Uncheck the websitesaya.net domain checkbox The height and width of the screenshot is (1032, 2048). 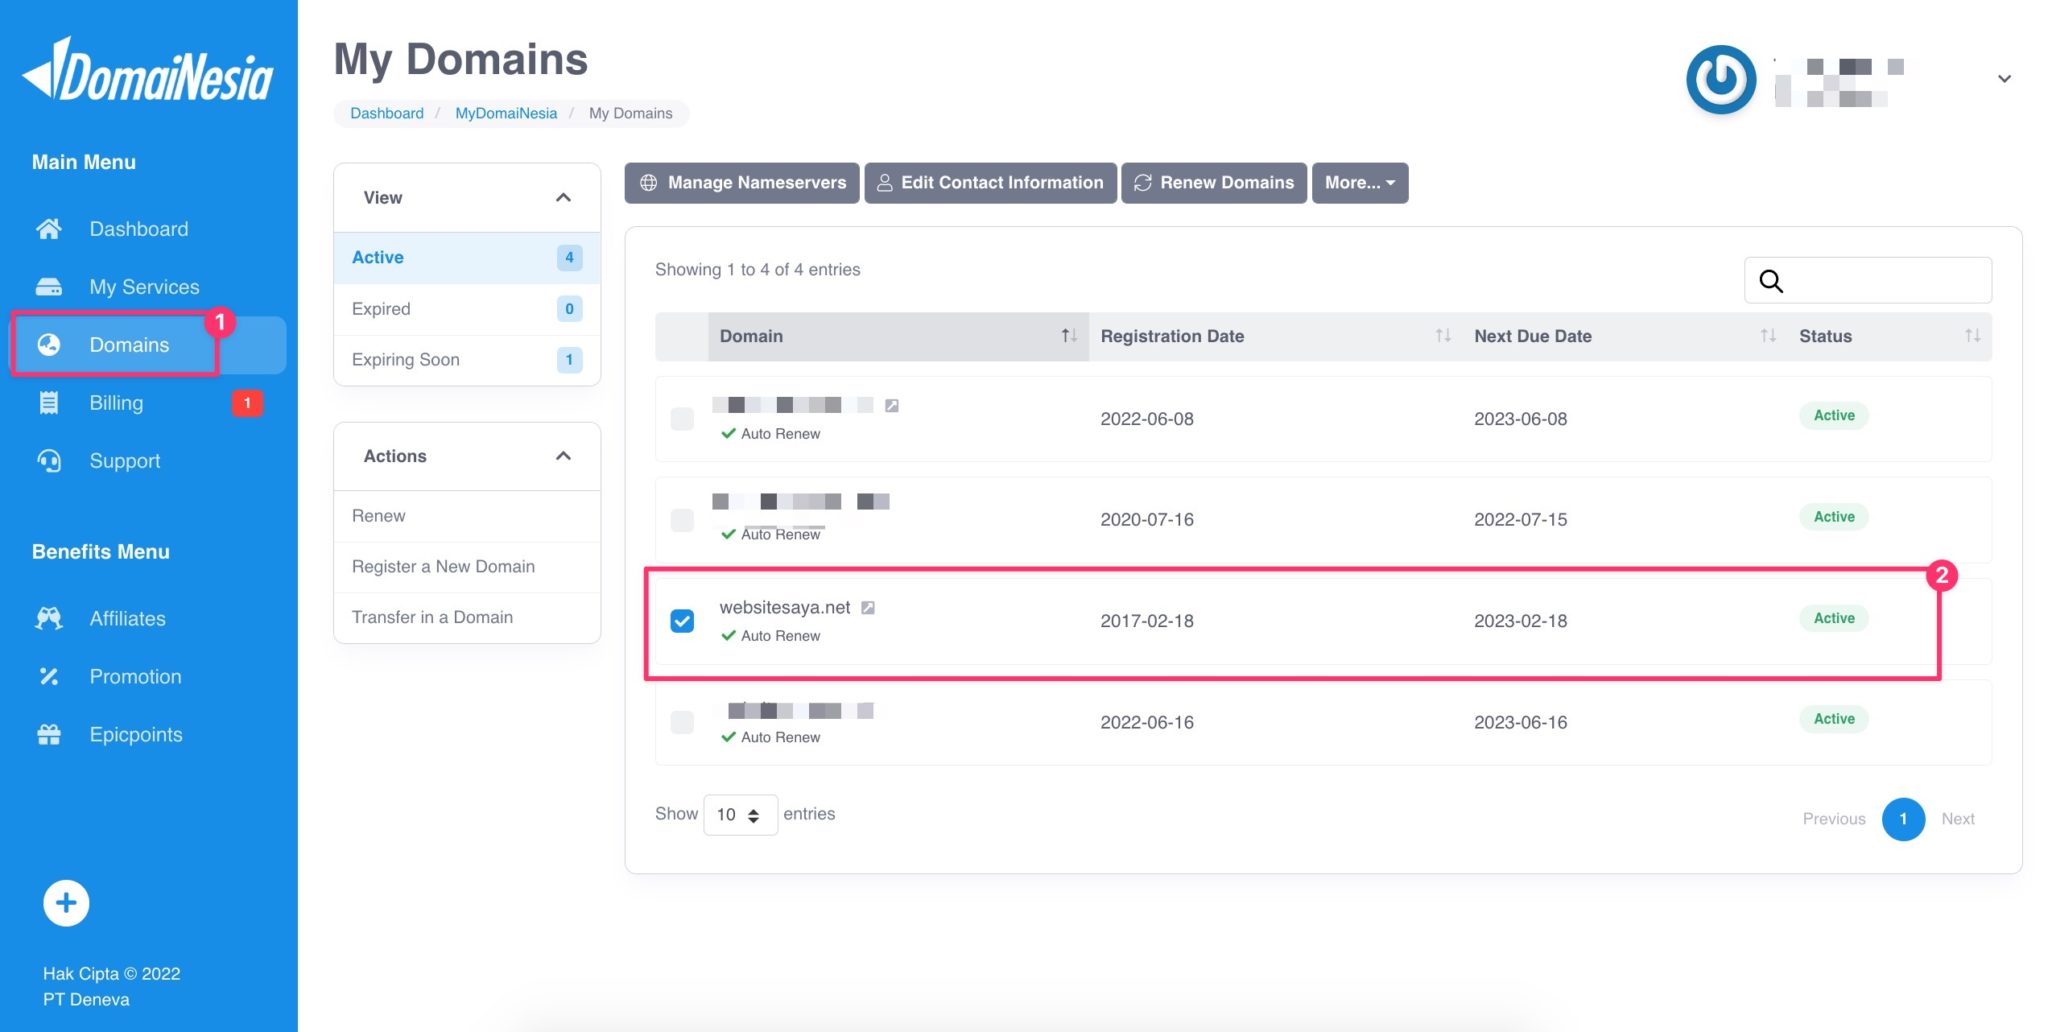682,621
